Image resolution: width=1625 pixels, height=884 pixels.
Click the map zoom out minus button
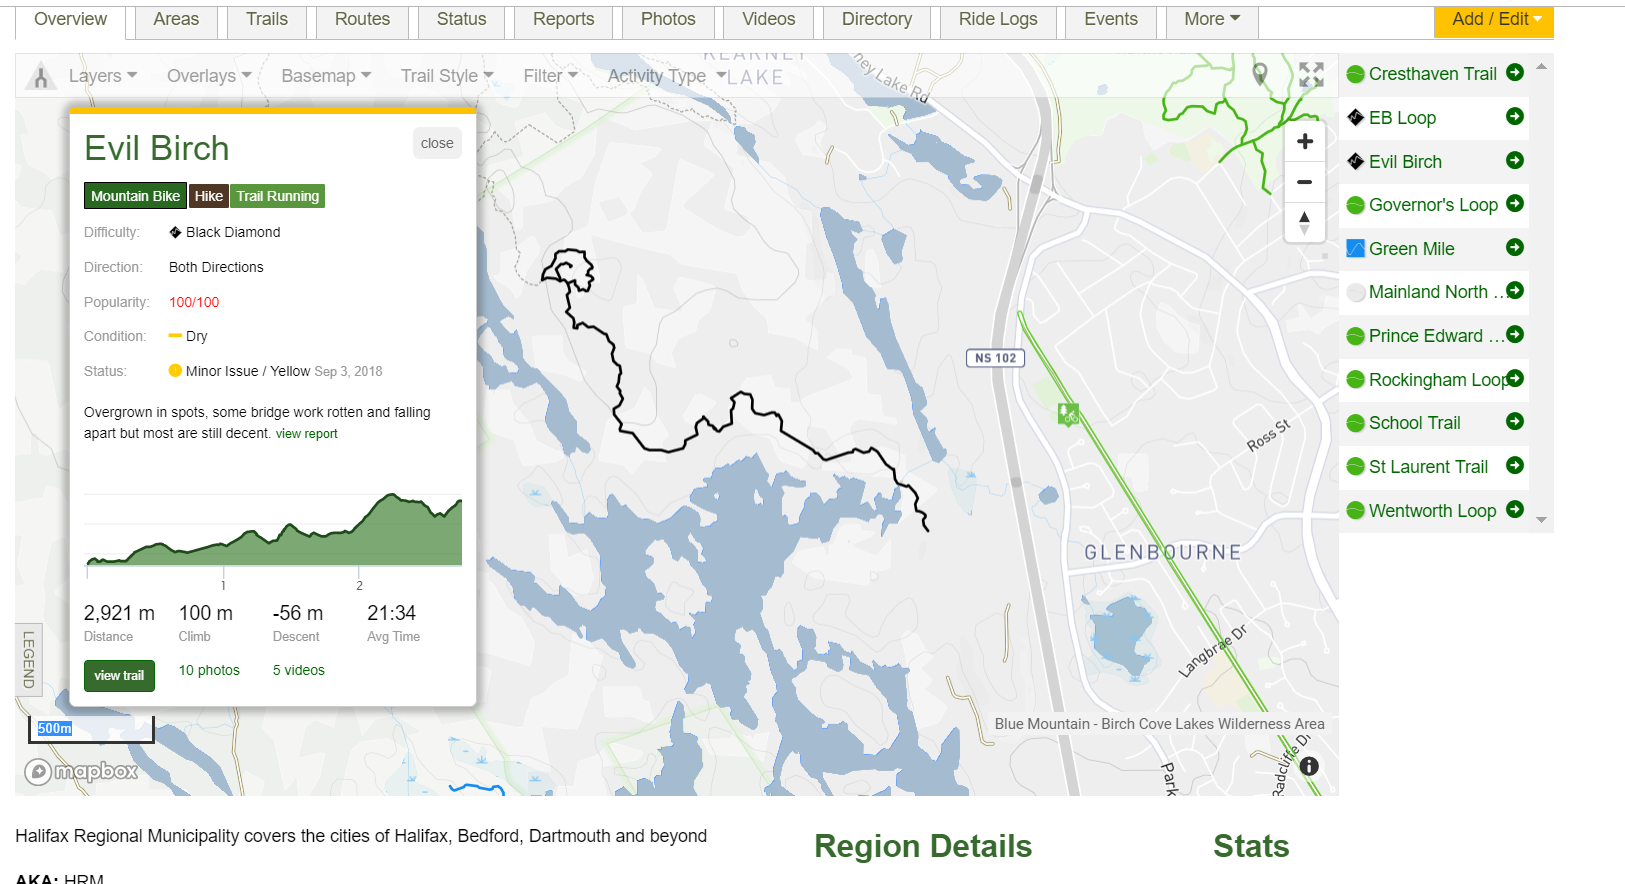click(1304, 182)
